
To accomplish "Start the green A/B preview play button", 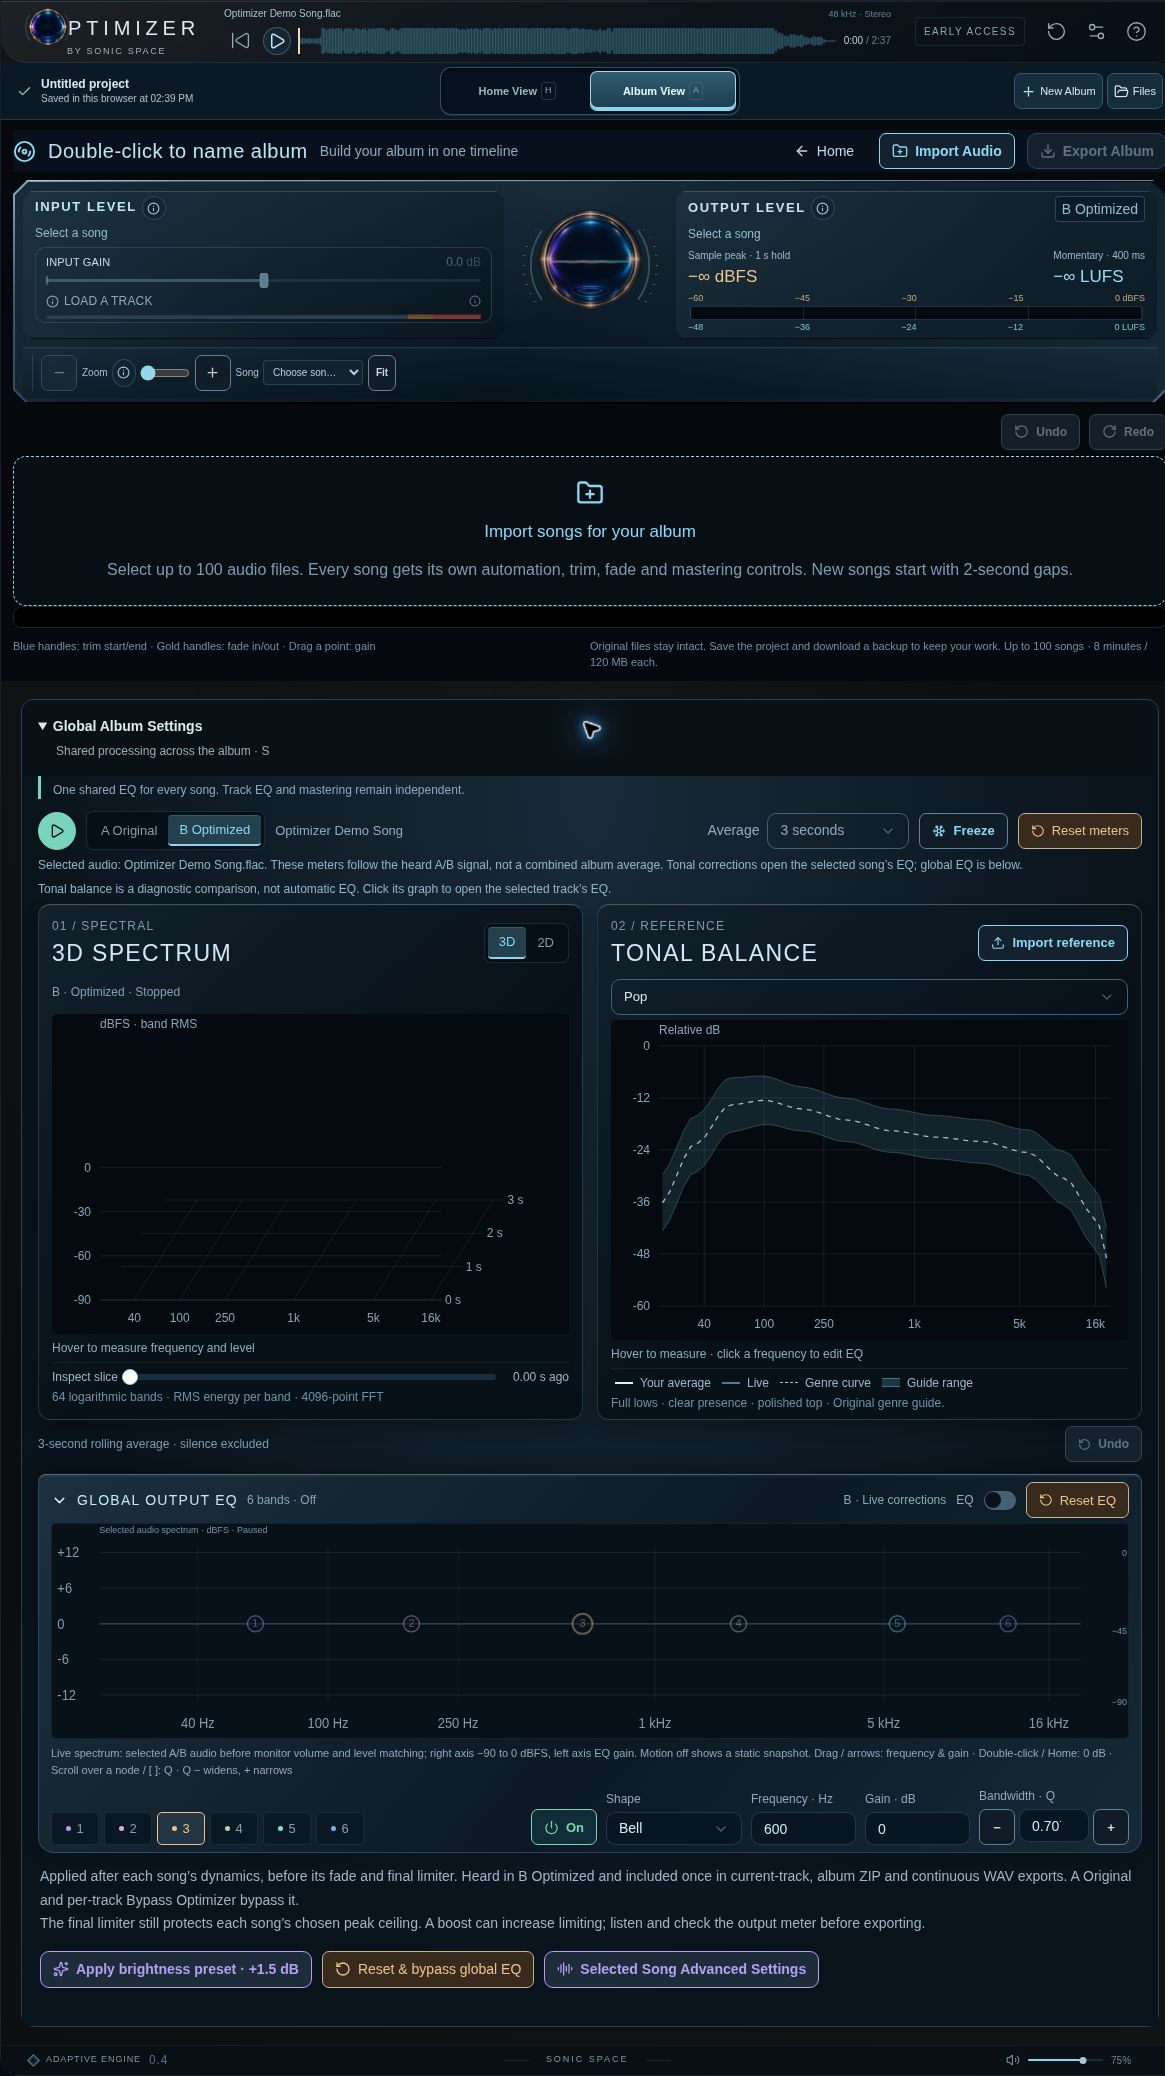I will [x=57, y=831].
